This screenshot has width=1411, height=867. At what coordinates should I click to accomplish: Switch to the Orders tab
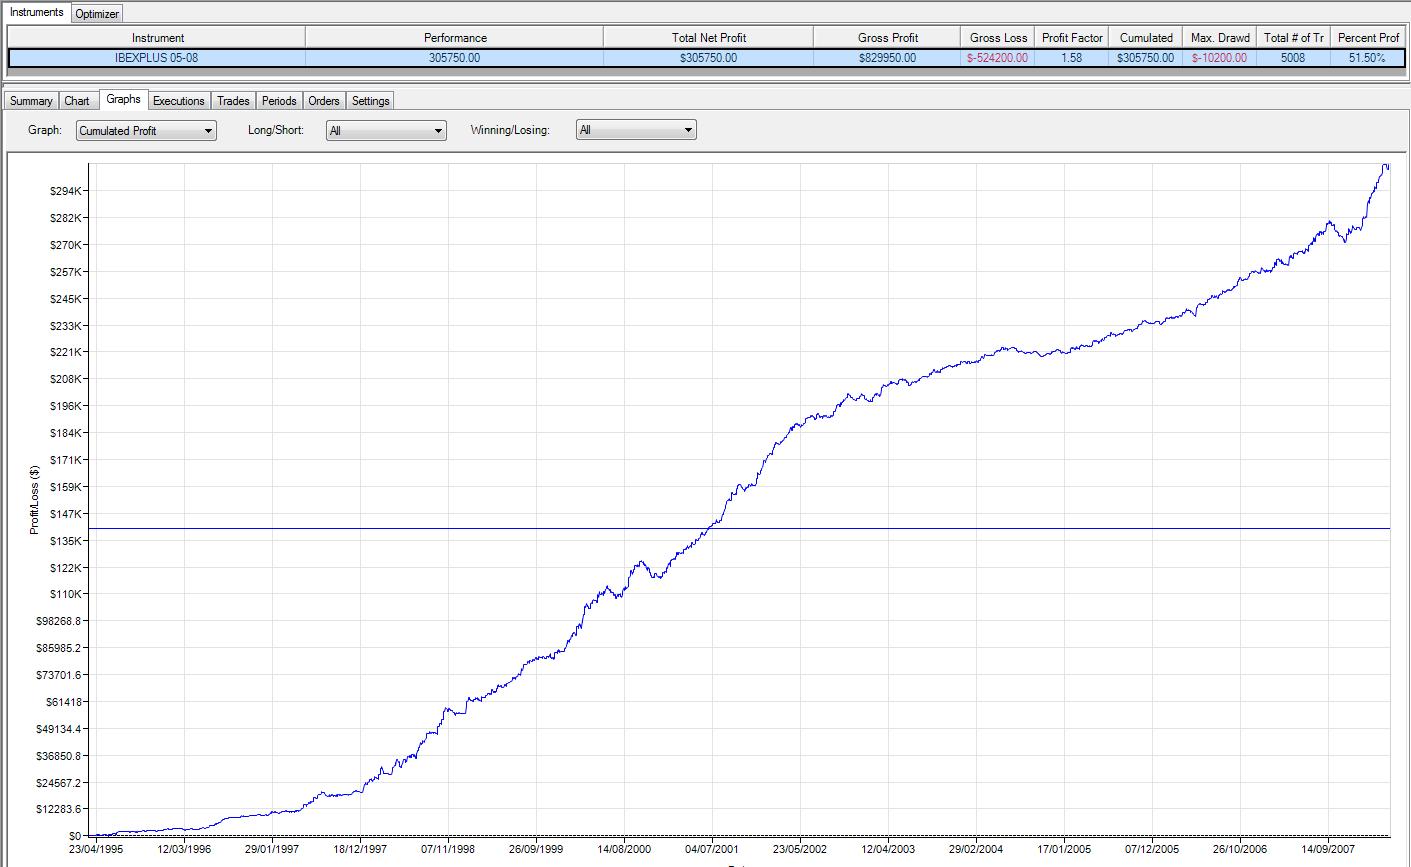point(324,101)
